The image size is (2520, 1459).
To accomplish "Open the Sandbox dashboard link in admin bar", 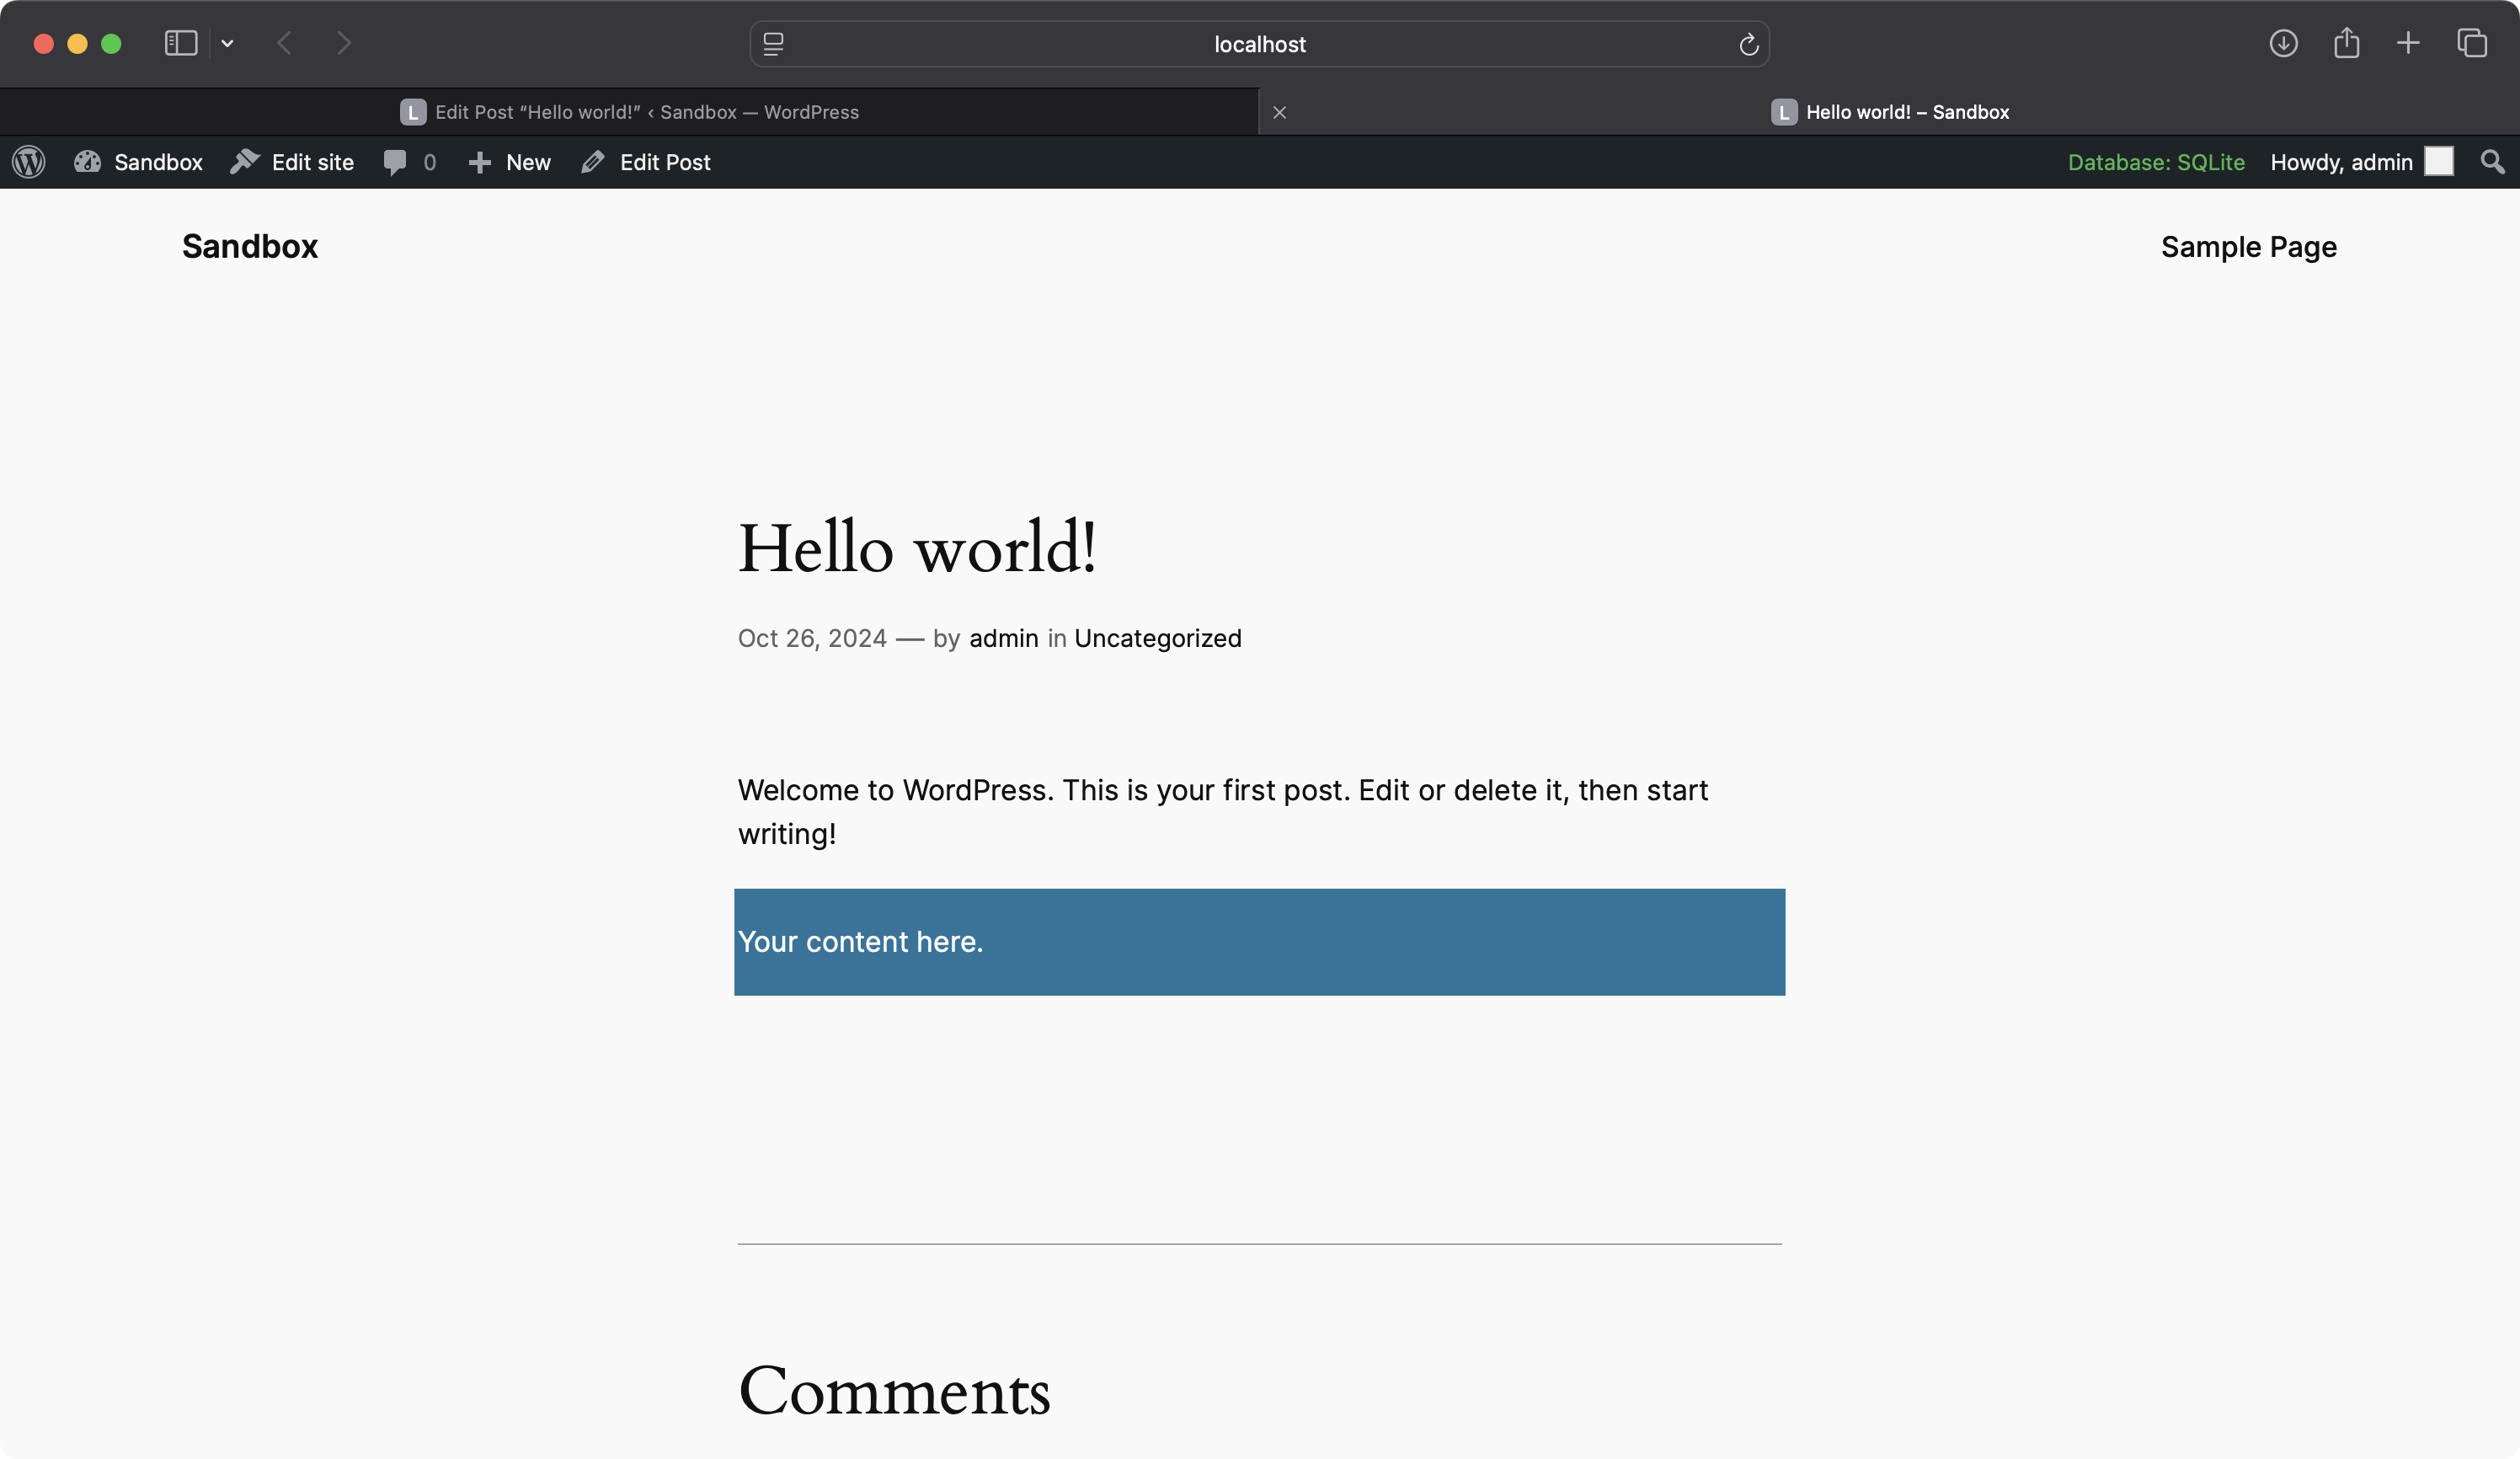I will 138,162.
